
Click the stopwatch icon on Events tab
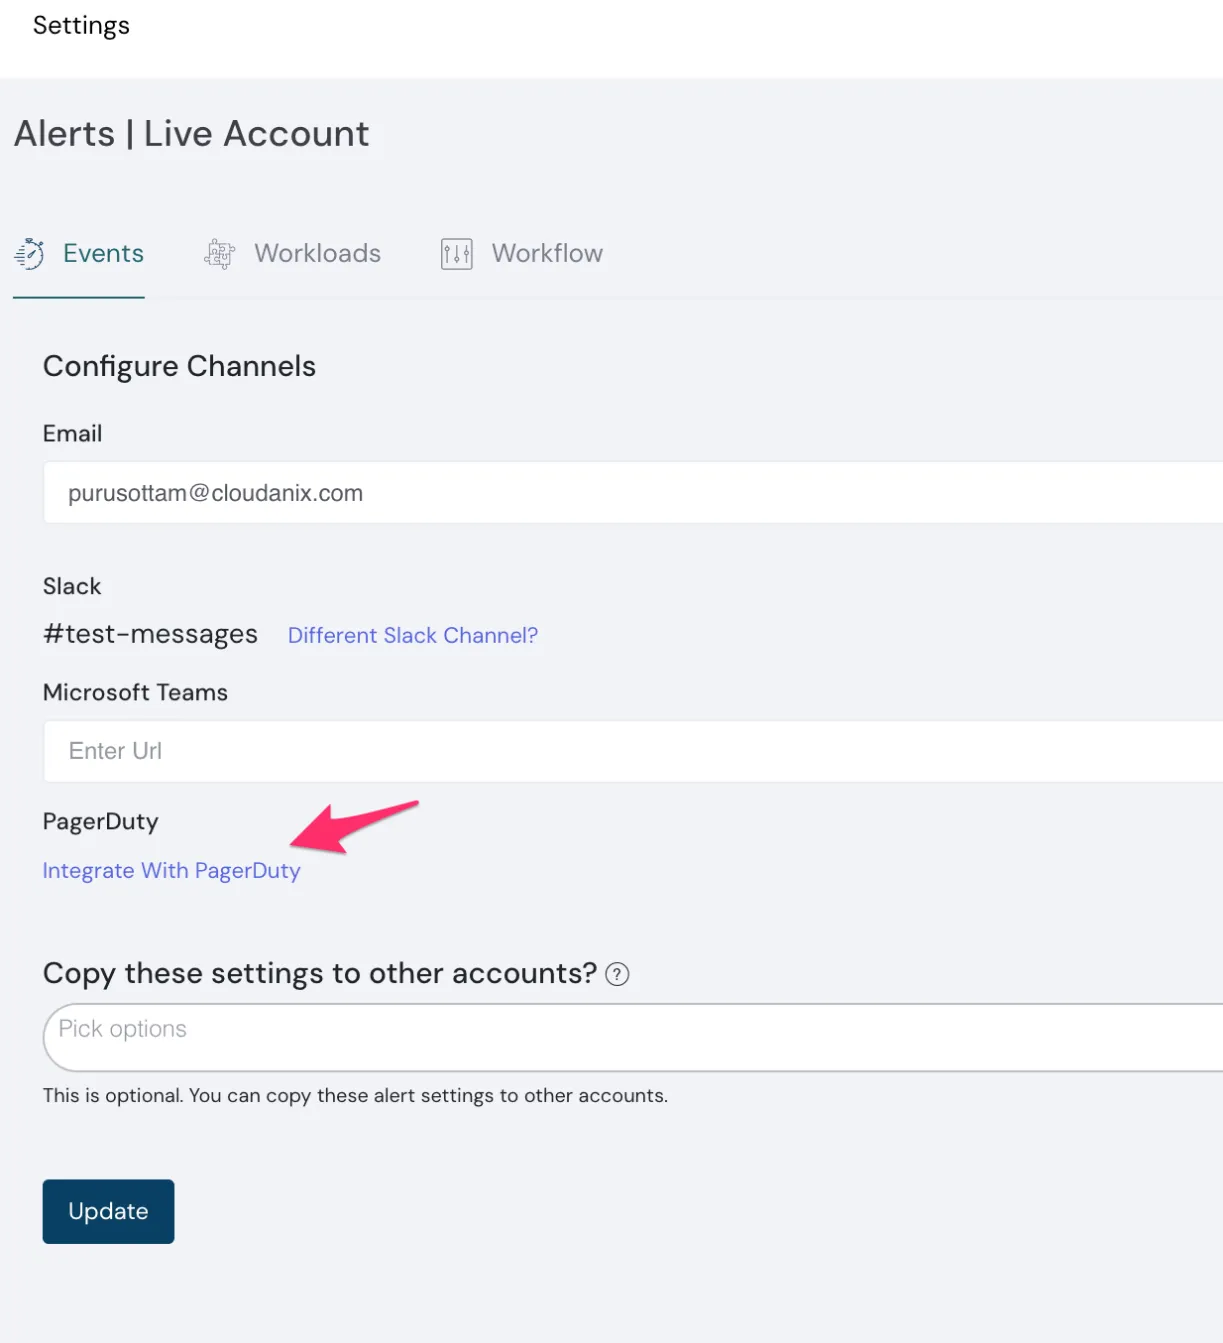[30, 254]
